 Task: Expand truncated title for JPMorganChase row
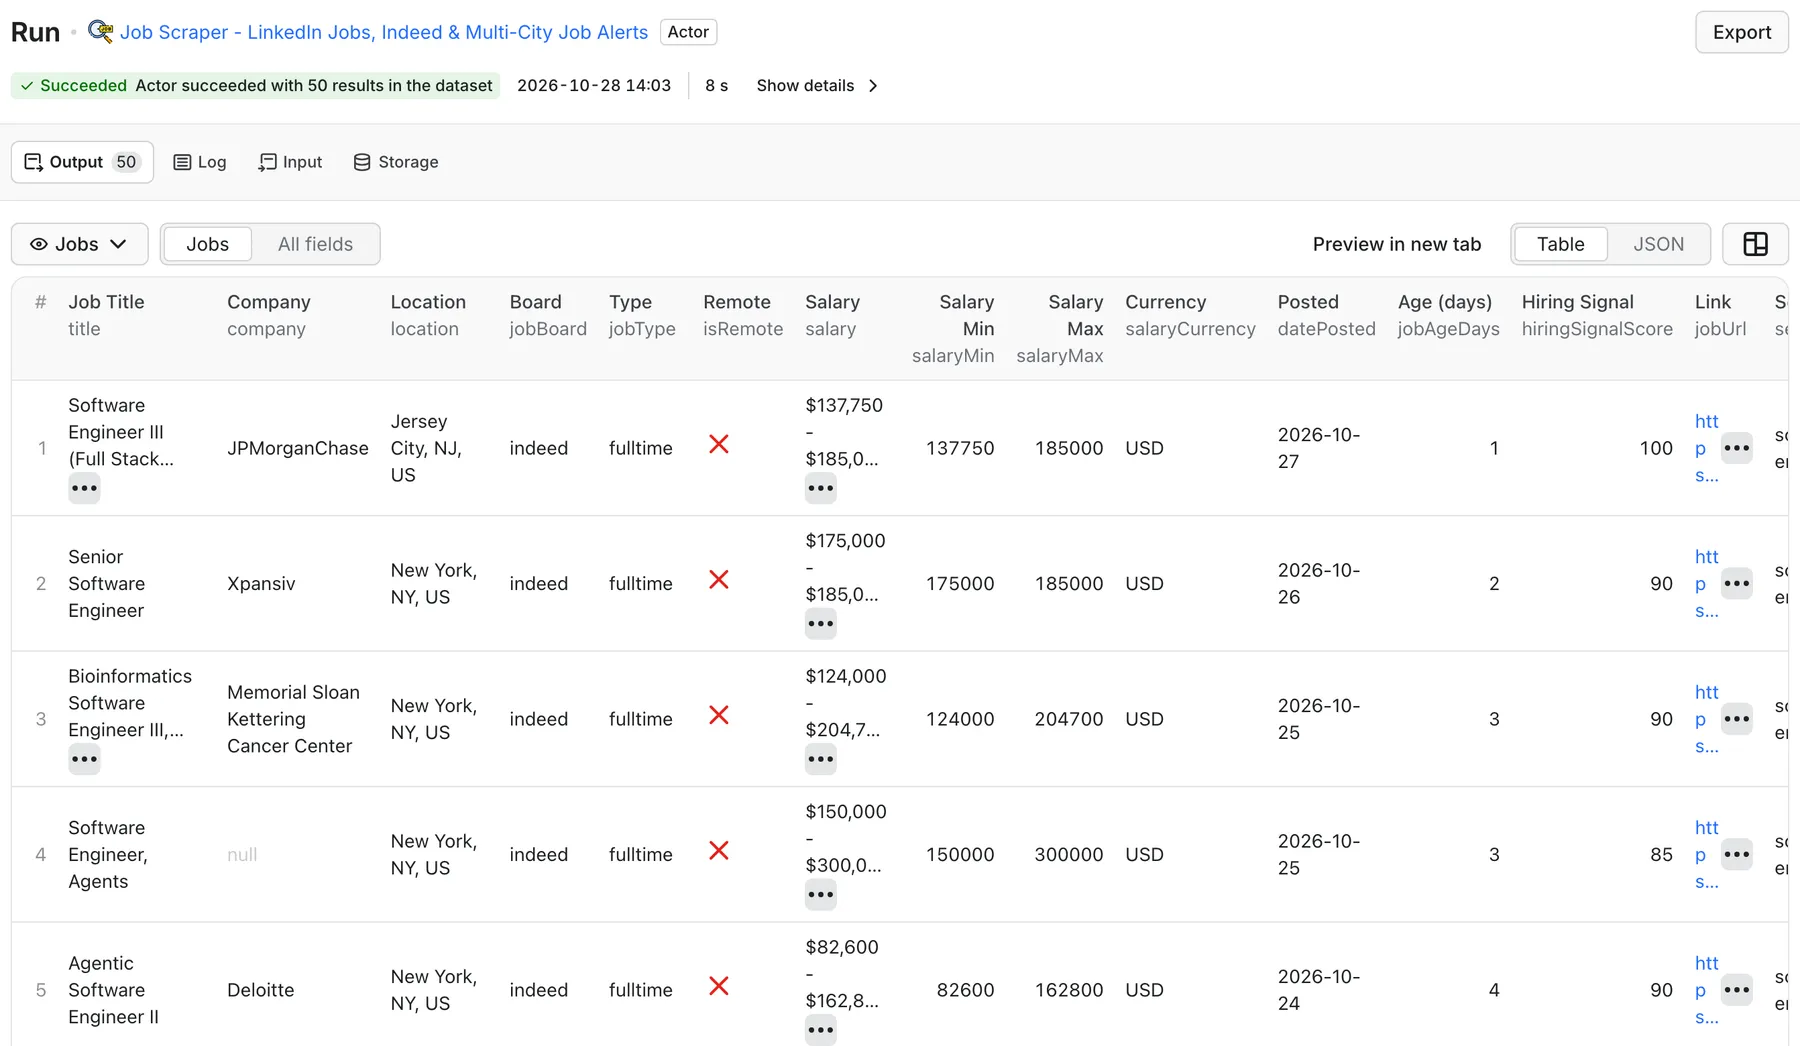coord(84,489)
